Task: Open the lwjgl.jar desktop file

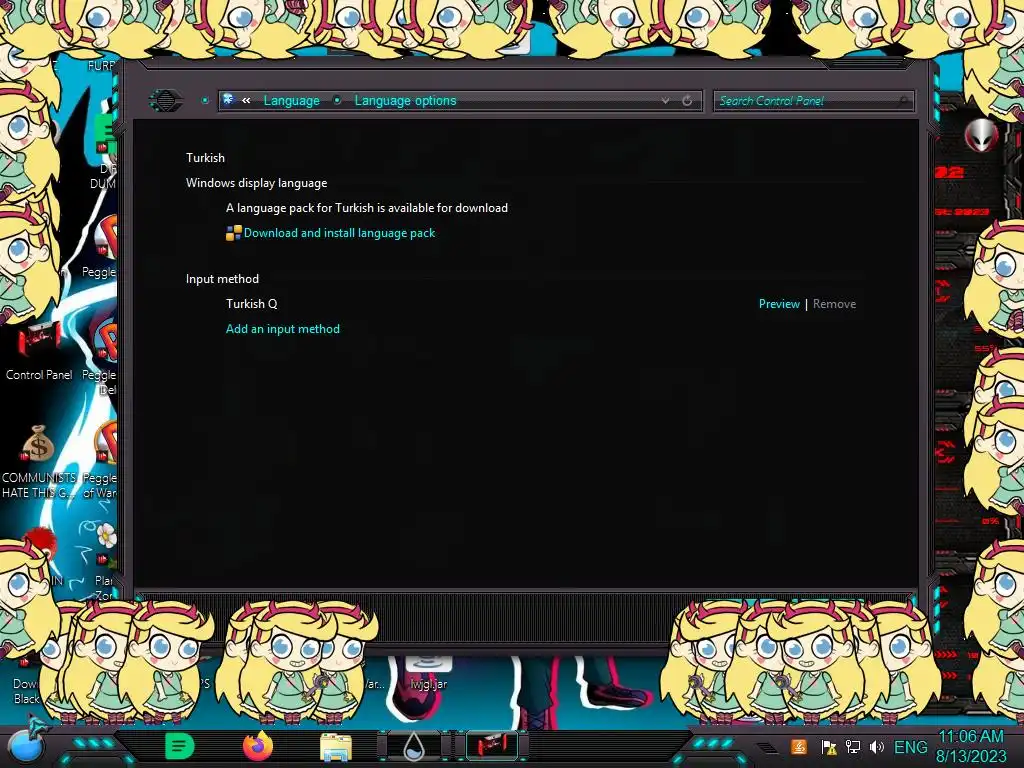Action: click(428, 673)
